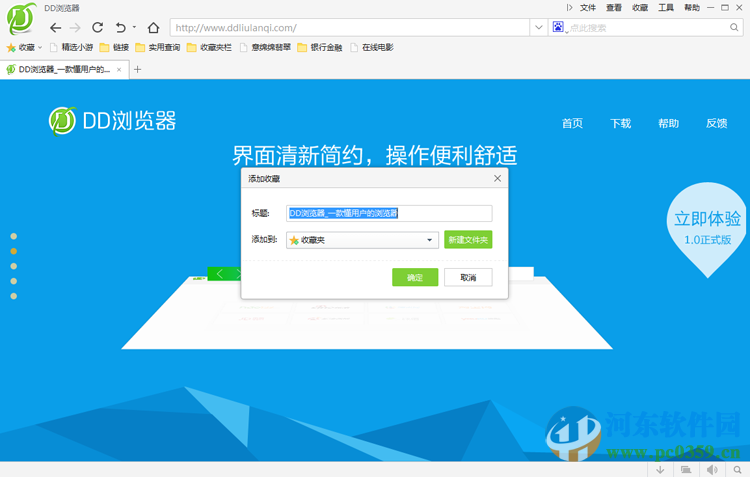Click the 点此搜索 search field

[648, 28]
